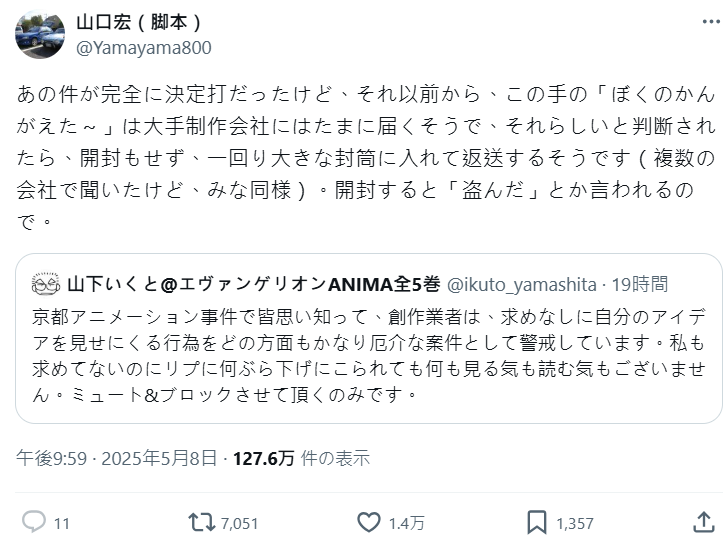View the 127.6万 件の表示 count
This screenshot has height=537, width=724.
301,458
